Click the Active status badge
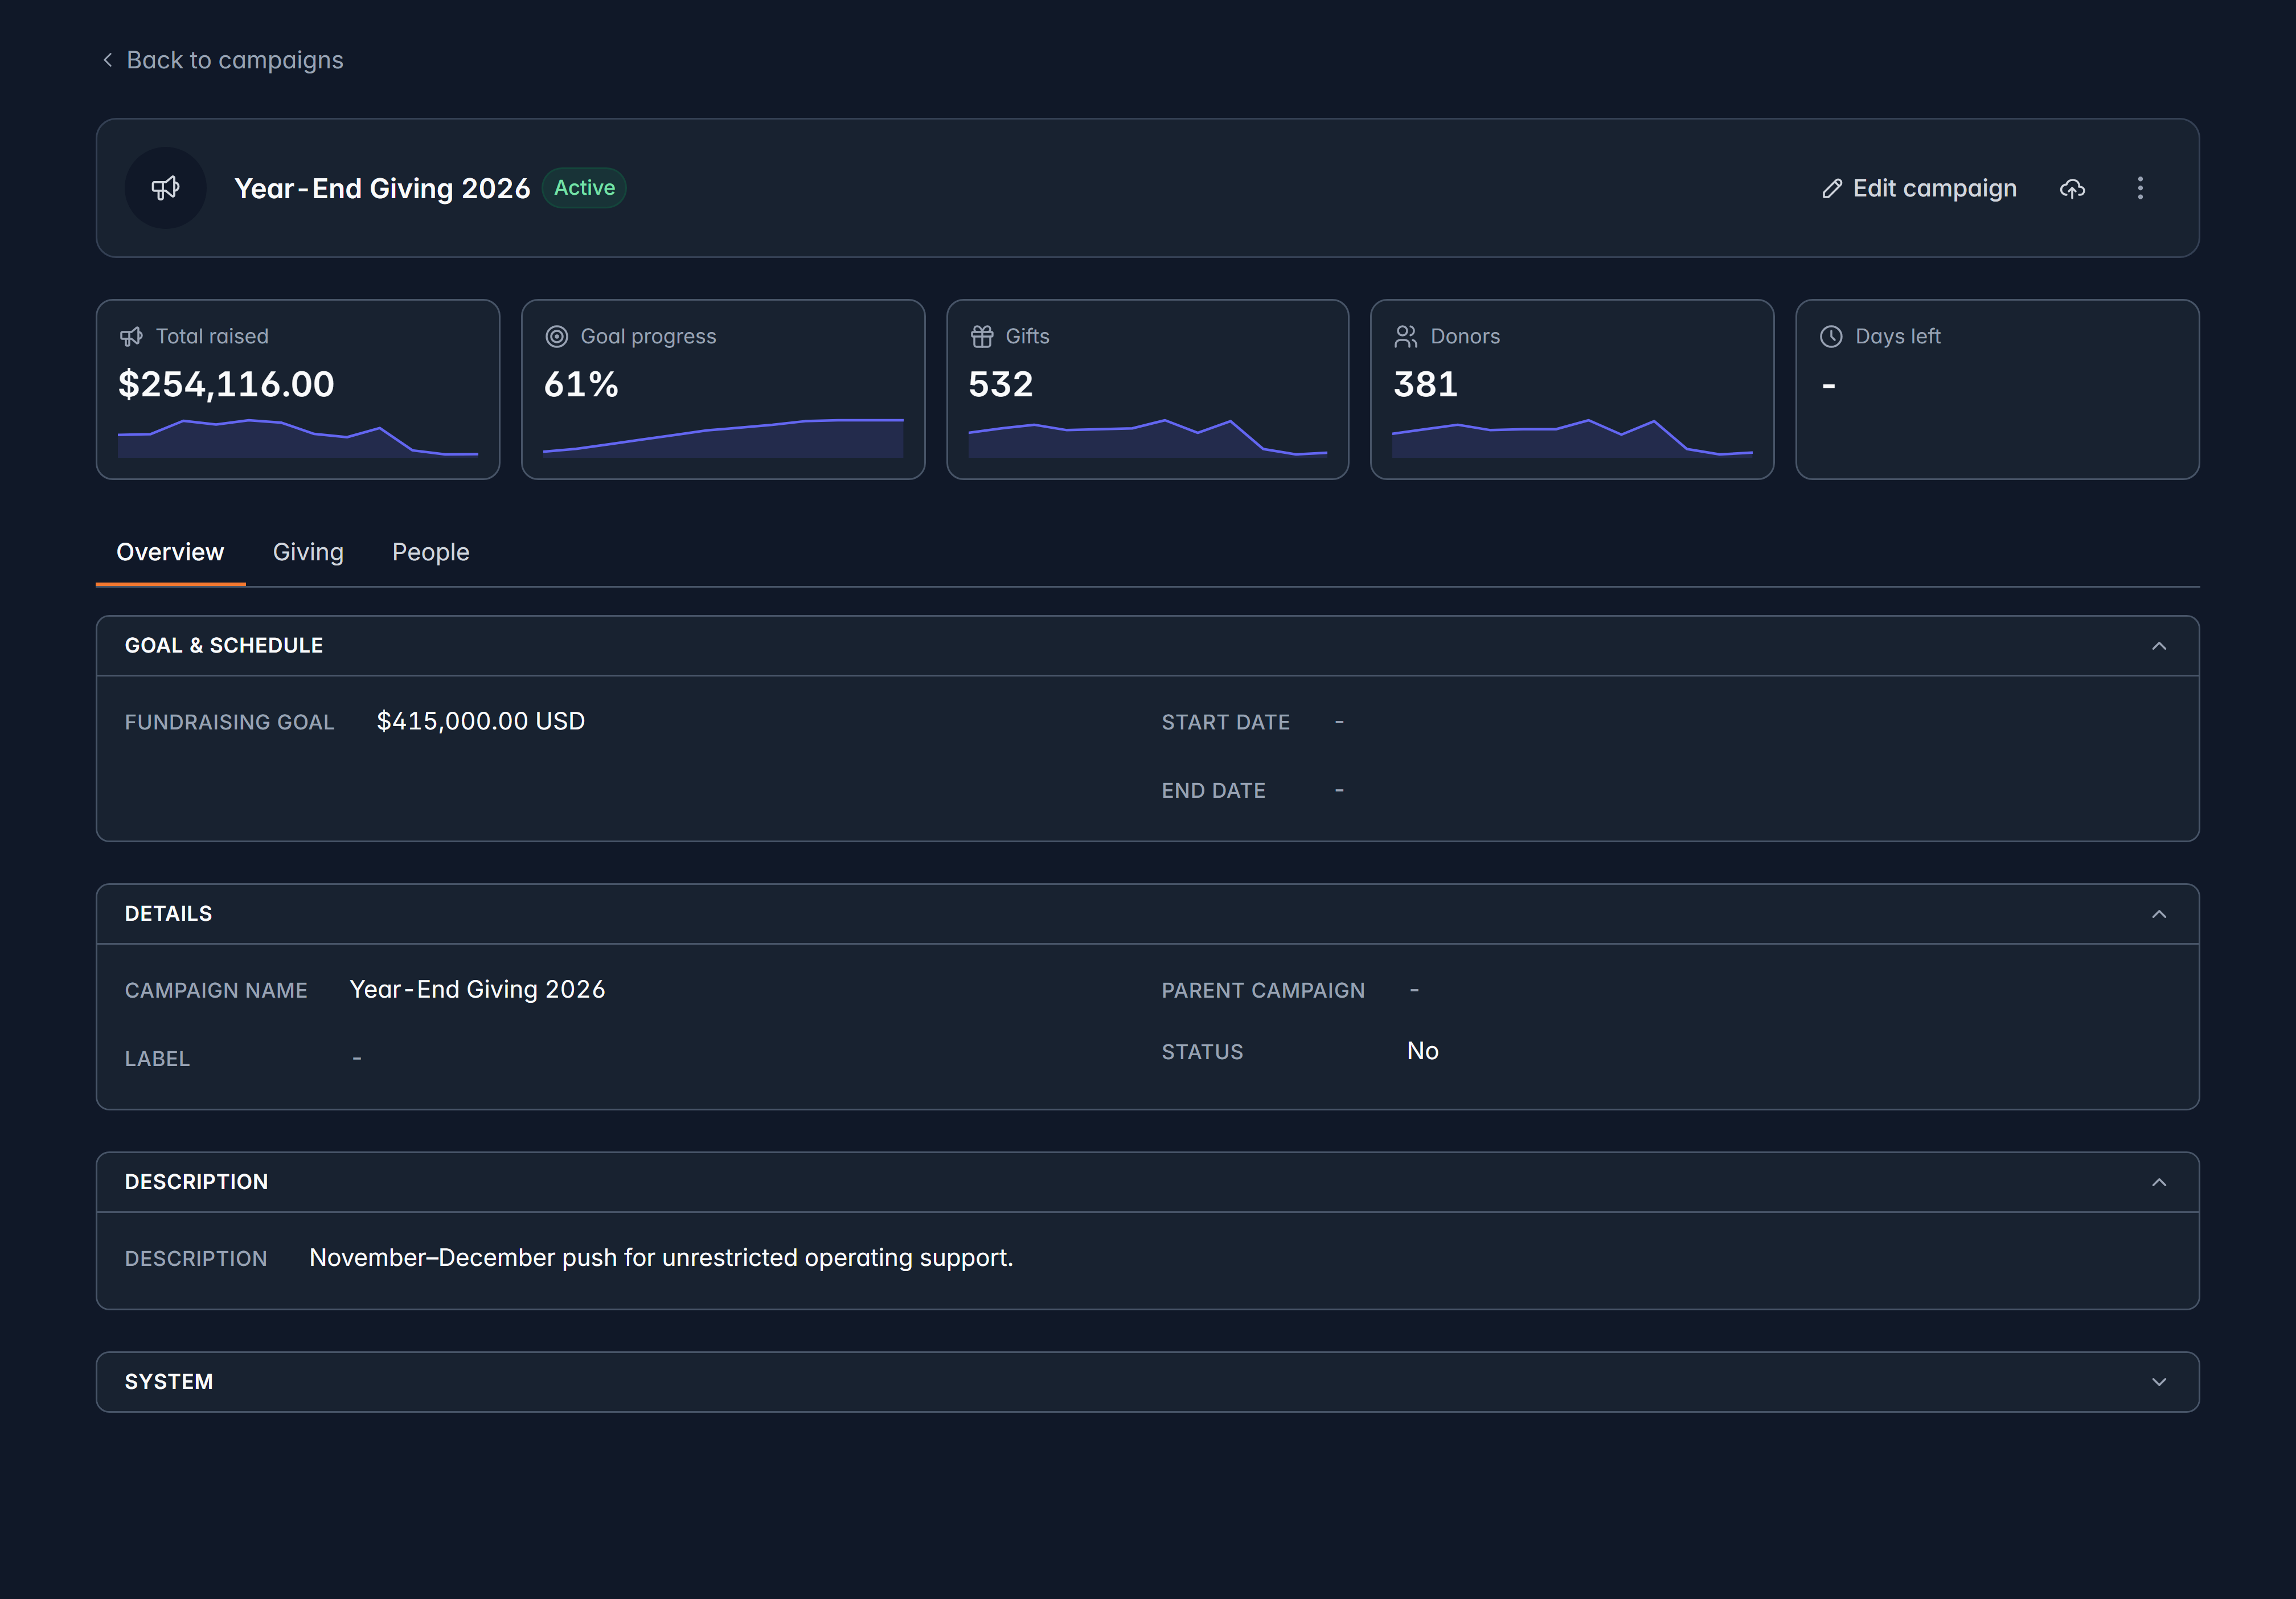The width and height of the screenshot is (2296, 1599). [584, 188]
